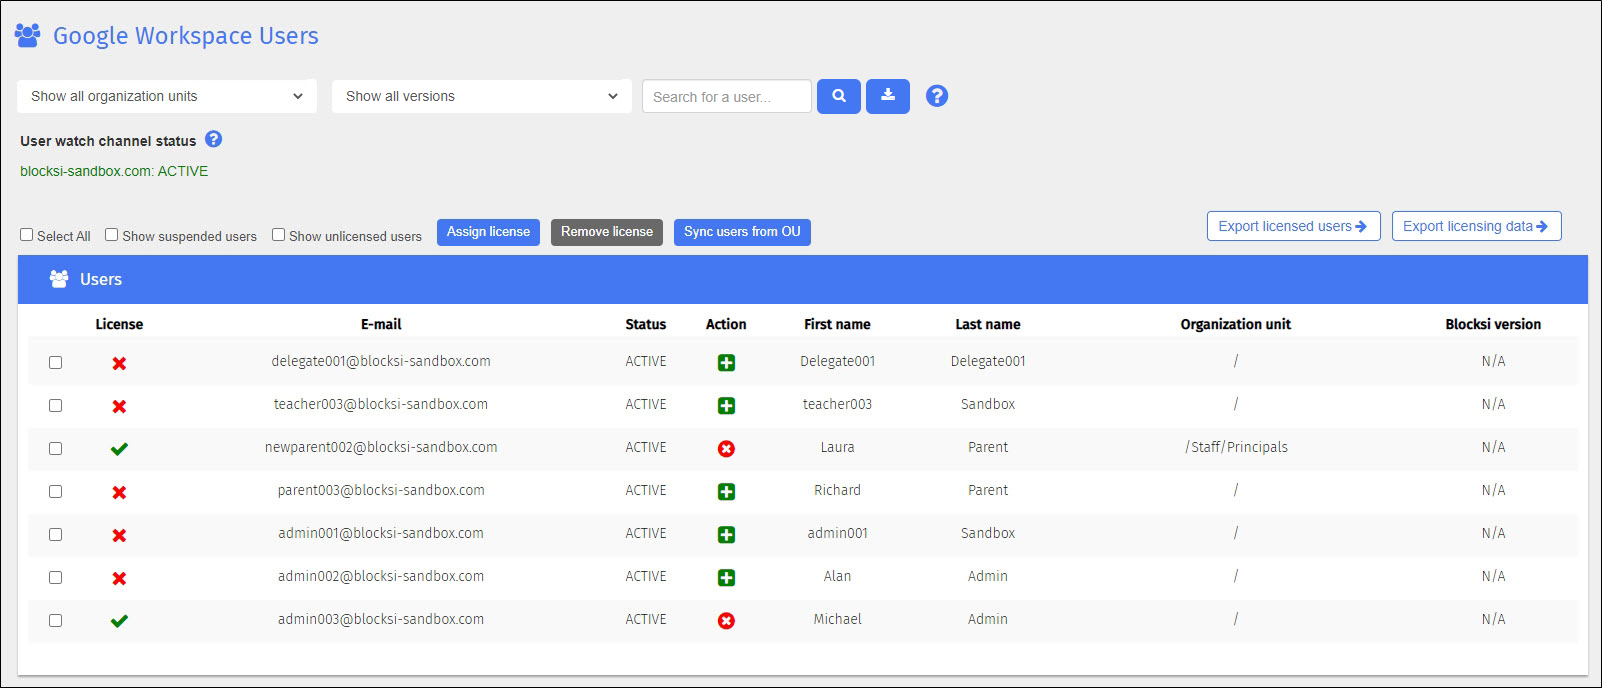Click Sync users from OU button
Image resolution: width=1602 pixels, height=688 pixels.
coord(742,232)
